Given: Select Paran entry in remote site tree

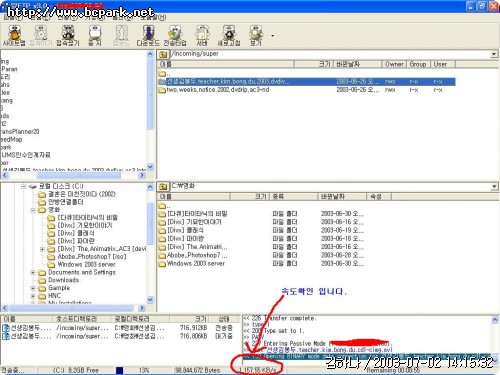Looking at the screenshot, I should click(9, 69).
